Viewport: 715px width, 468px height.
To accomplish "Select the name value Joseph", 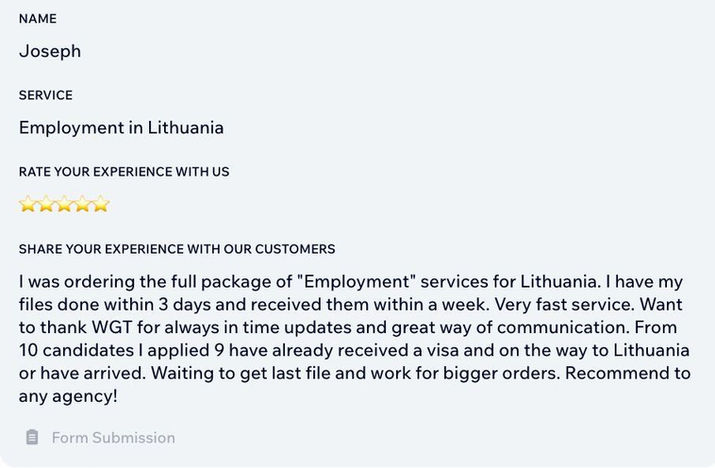I will coord(50,51).
